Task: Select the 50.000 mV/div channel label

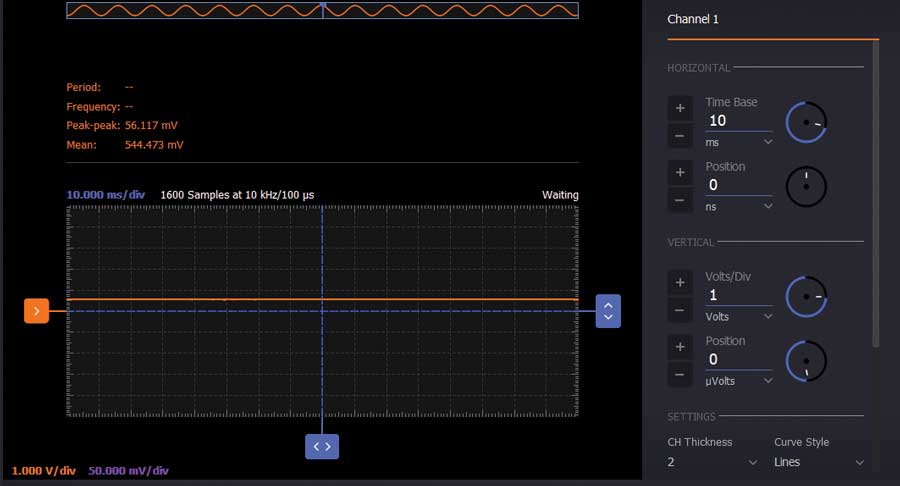Action: point(128,471)
